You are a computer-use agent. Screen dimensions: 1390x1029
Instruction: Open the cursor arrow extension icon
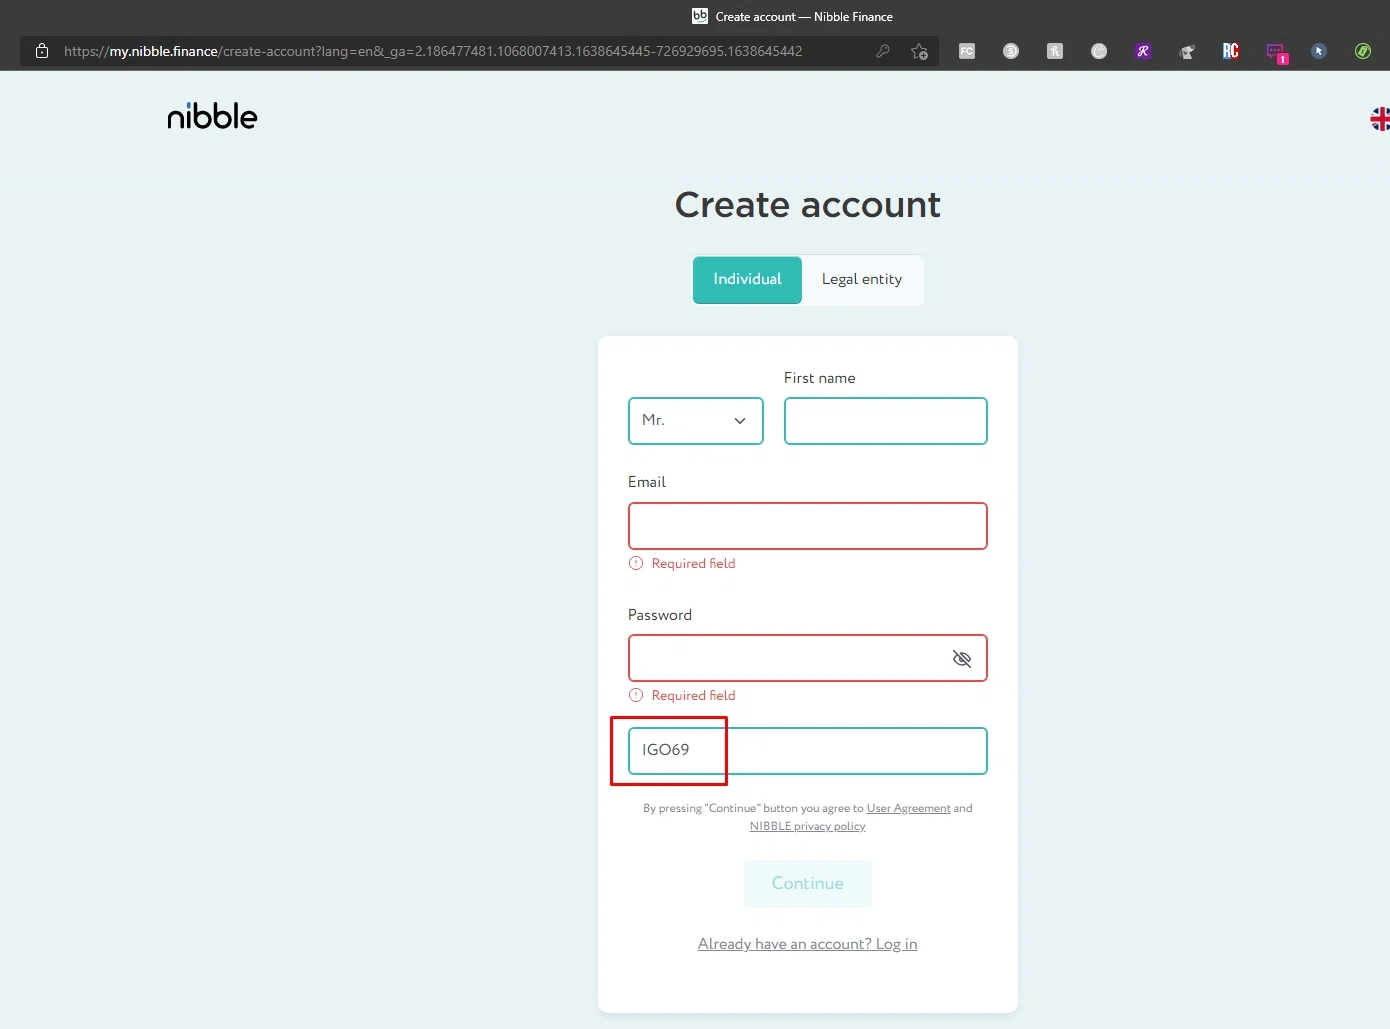[x=1319, y=51]
